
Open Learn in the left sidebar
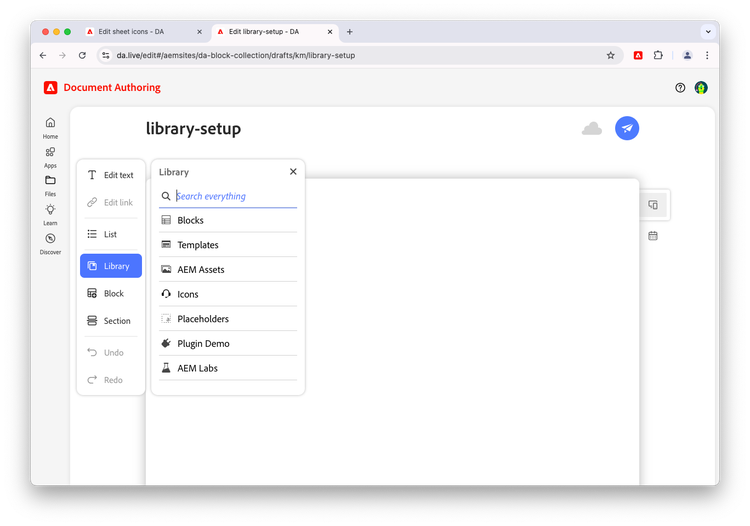click(x=50, y=215)
